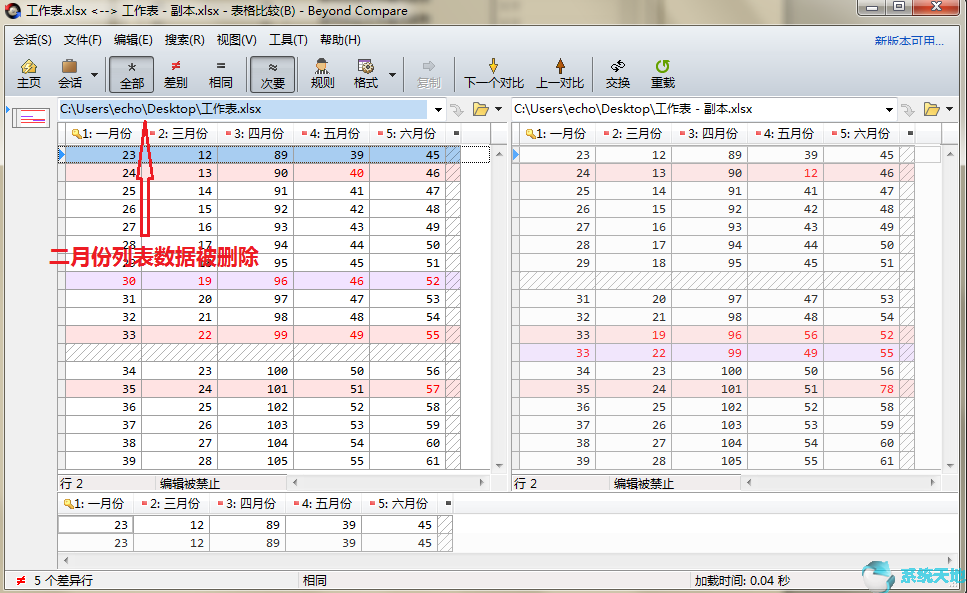Click right pane column options square icon
Image resolution: width=967 pixels, height=593 pixels.
point(910,133)
